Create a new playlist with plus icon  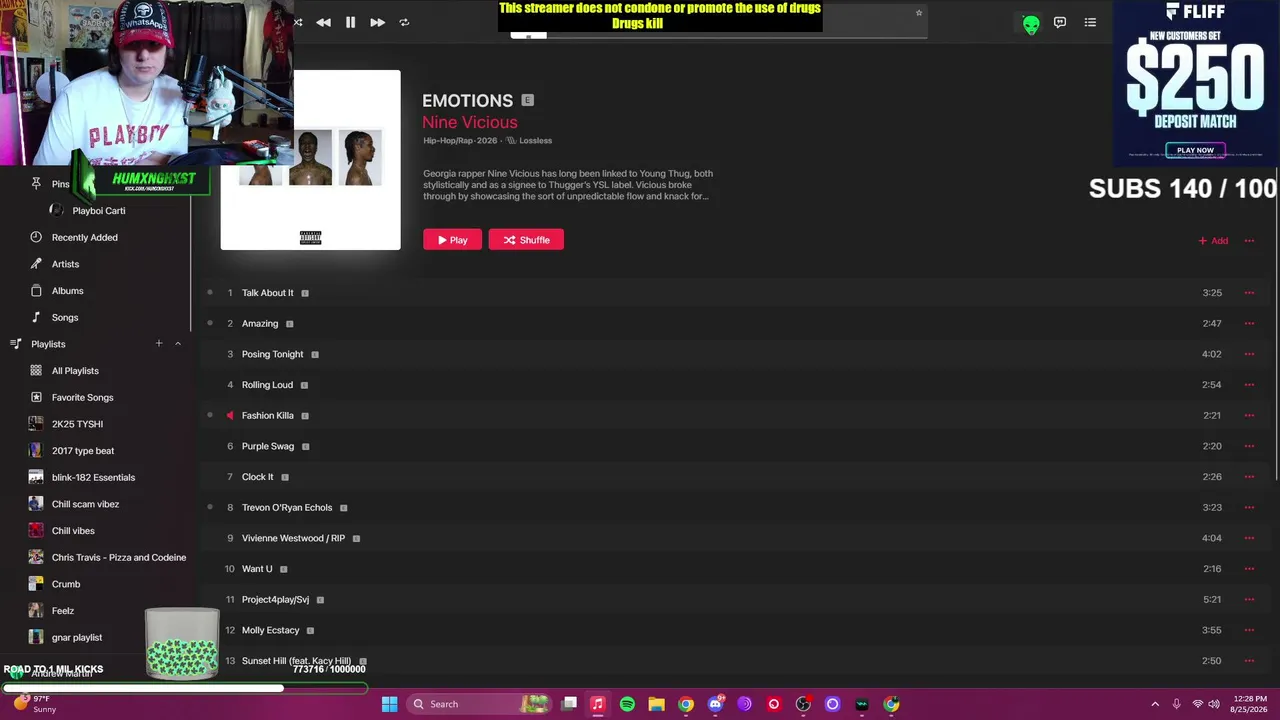(x=158, y=344)
